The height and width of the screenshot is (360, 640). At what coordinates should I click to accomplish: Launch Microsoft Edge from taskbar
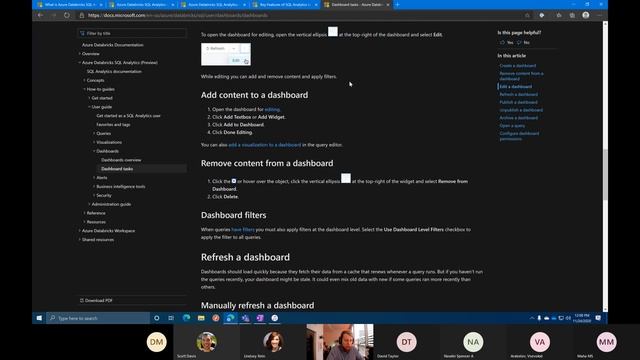(187, 318)
